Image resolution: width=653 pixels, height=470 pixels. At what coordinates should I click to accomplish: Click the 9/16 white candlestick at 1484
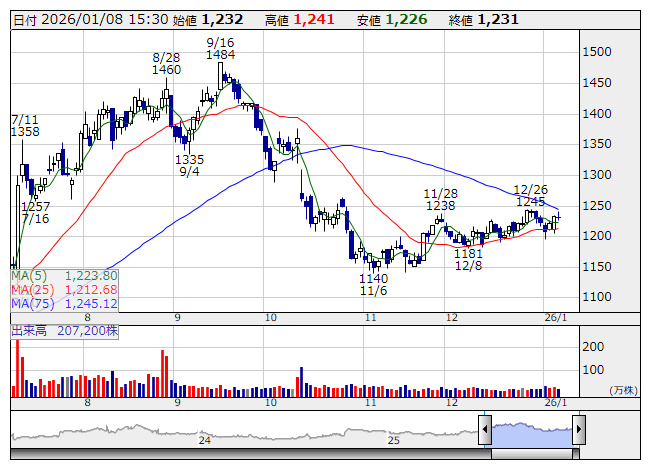(x=220, y=76)
